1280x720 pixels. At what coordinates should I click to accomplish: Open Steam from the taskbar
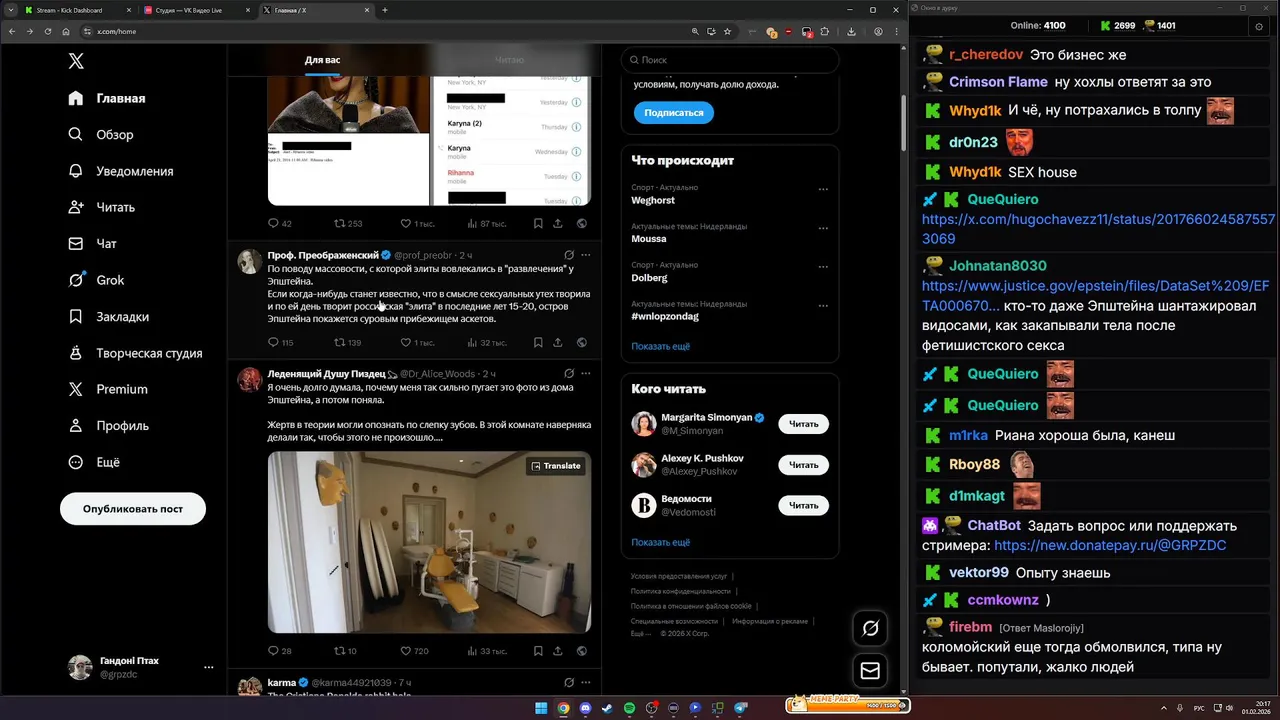pos(607,708)
